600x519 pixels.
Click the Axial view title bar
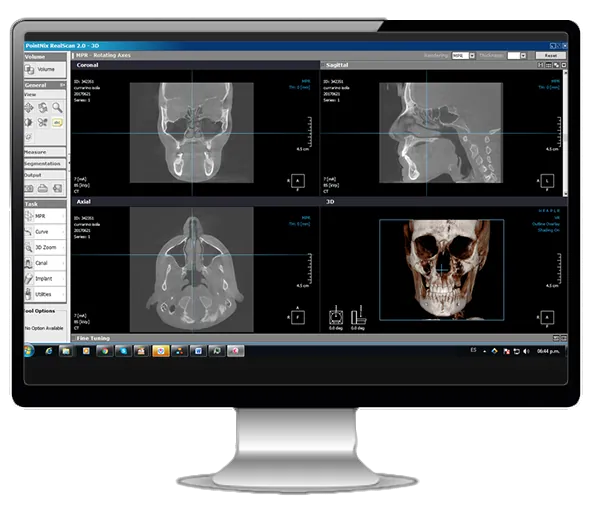pyautogui.click(x=196, y=202)
